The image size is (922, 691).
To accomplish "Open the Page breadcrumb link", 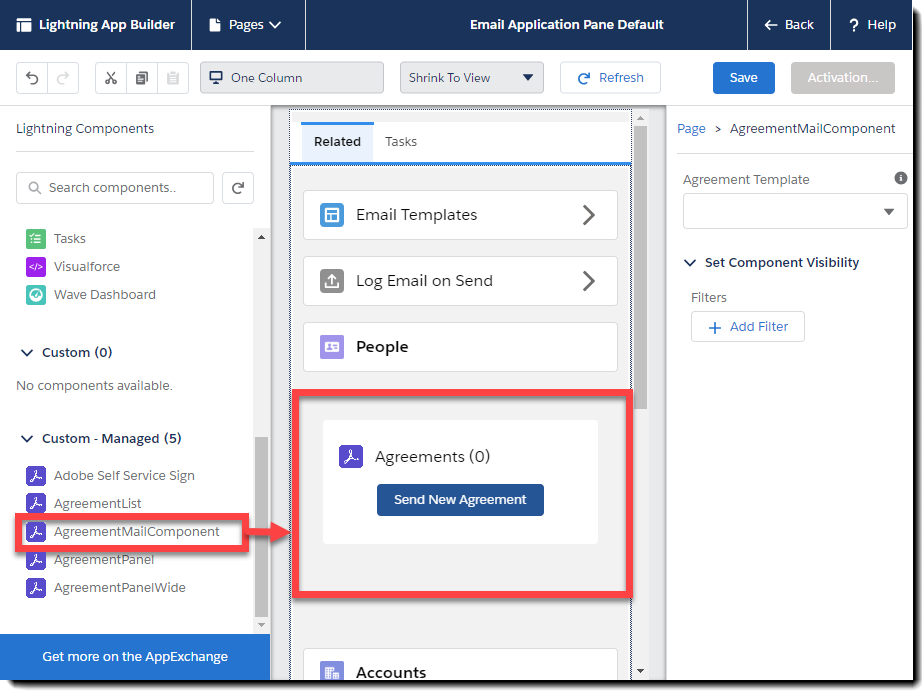I will tap(690, 128).
